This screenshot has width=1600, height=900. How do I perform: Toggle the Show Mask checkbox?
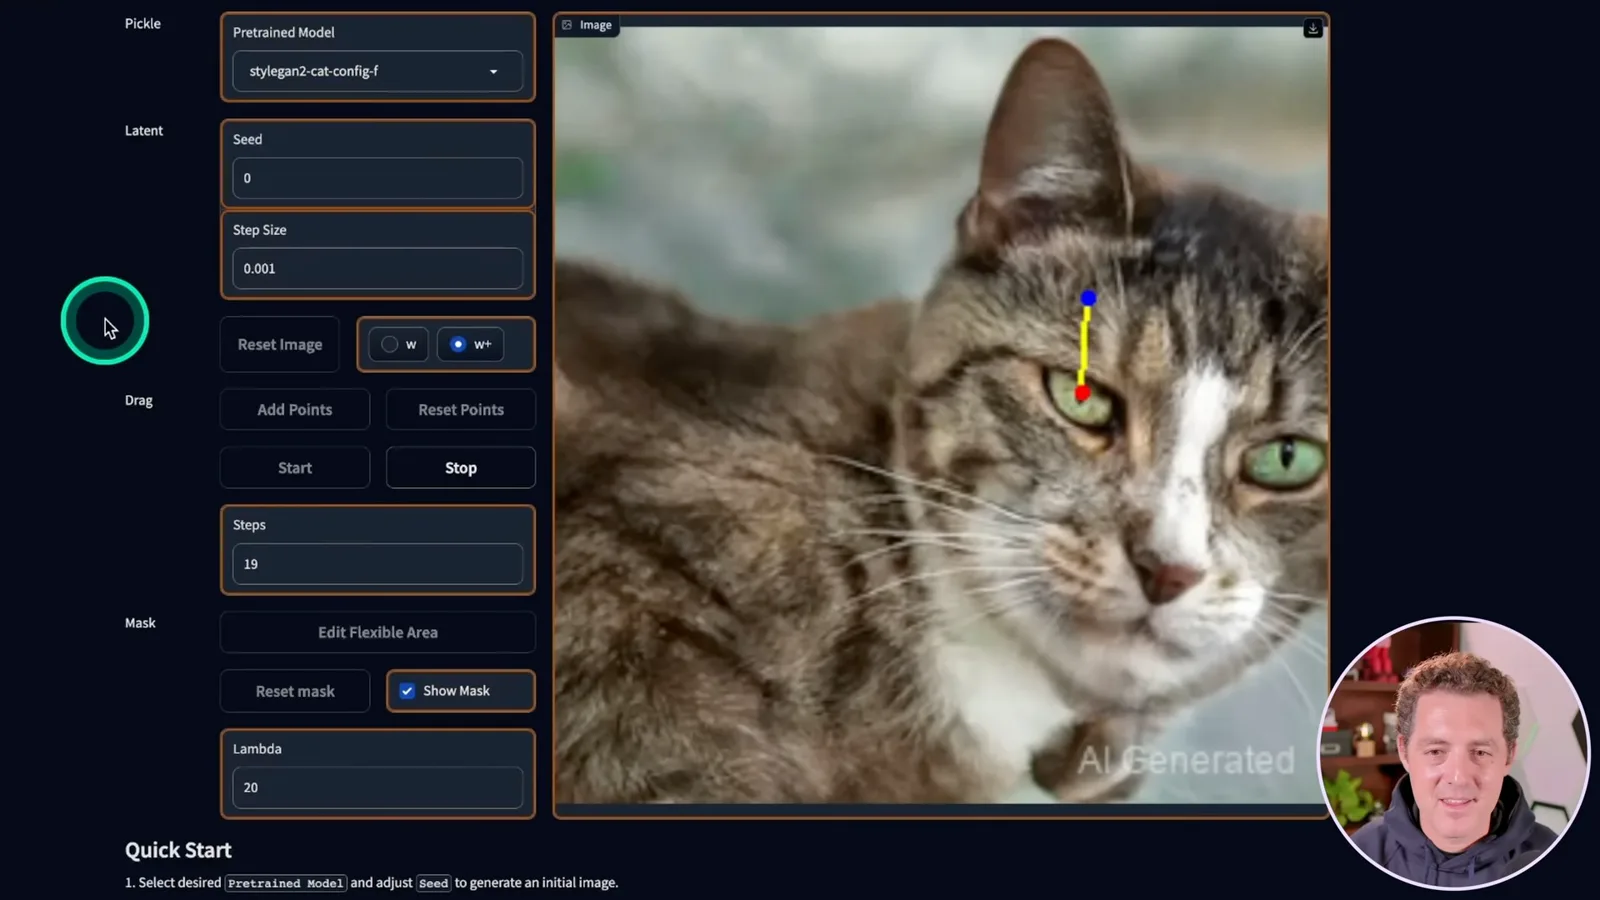pyautogui.click(x=407, y=691)
